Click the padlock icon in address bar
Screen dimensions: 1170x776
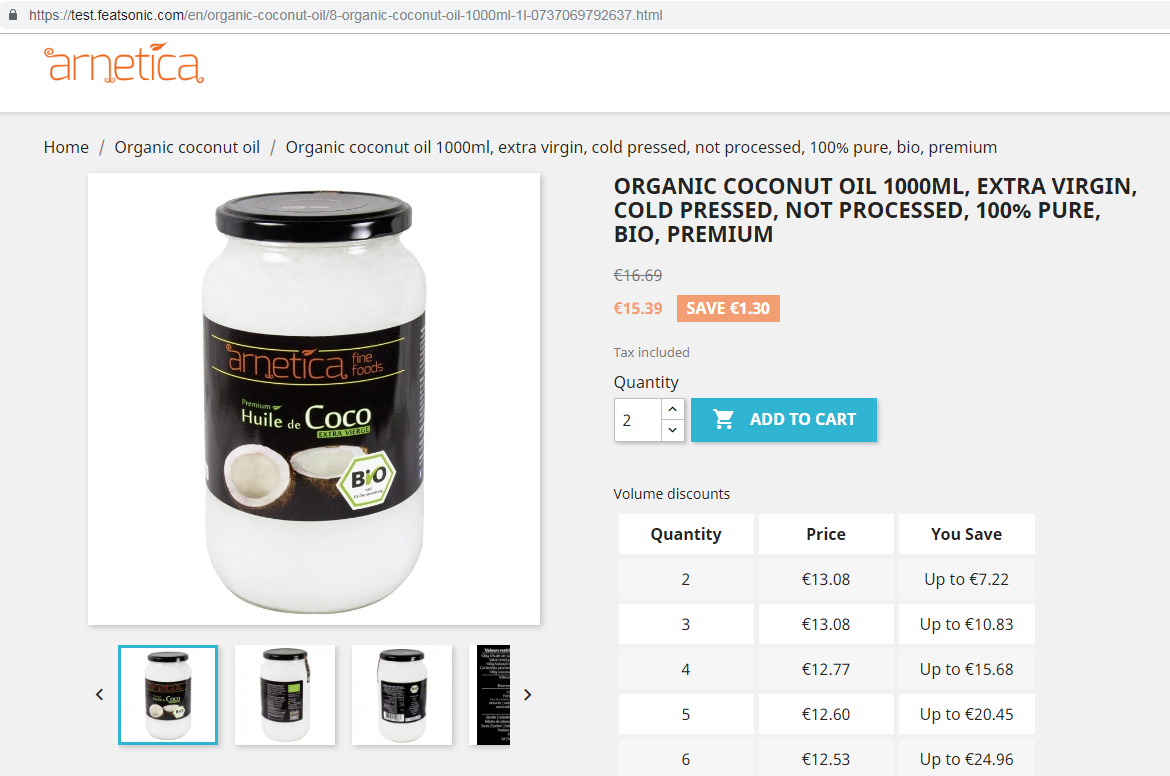[13, 15]
